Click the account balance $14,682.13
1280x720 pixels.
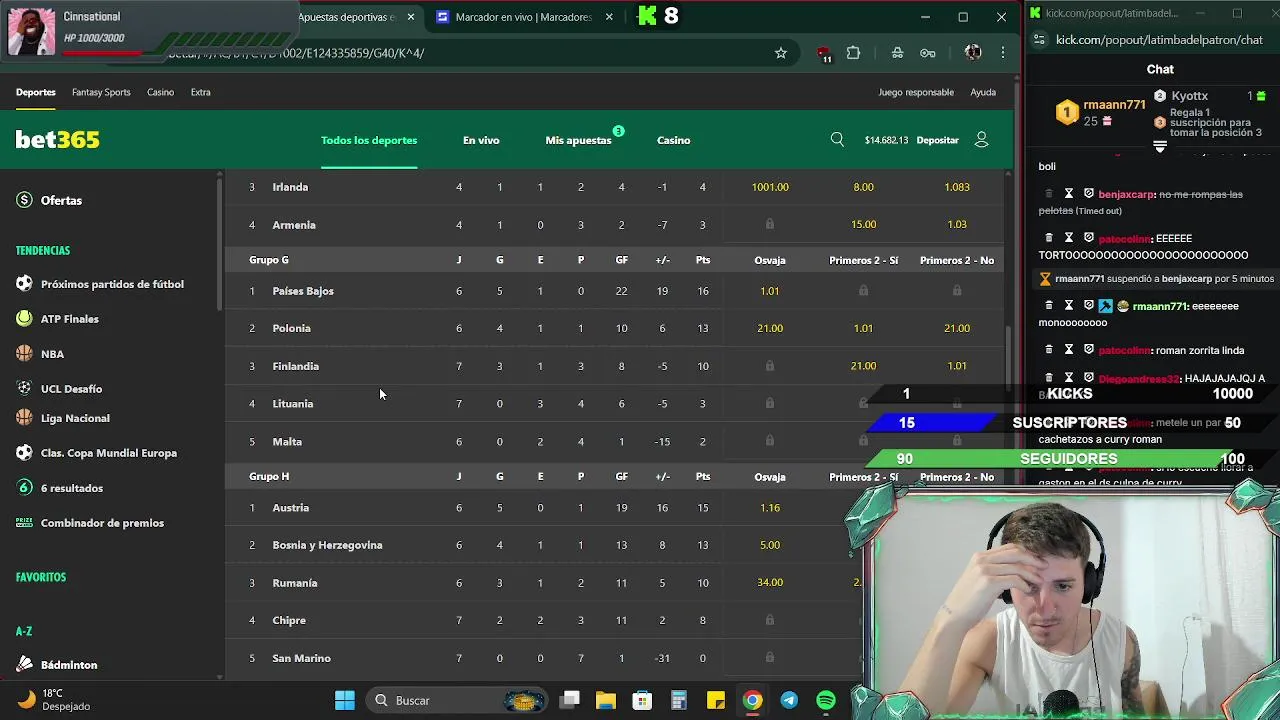pos(886,140)
